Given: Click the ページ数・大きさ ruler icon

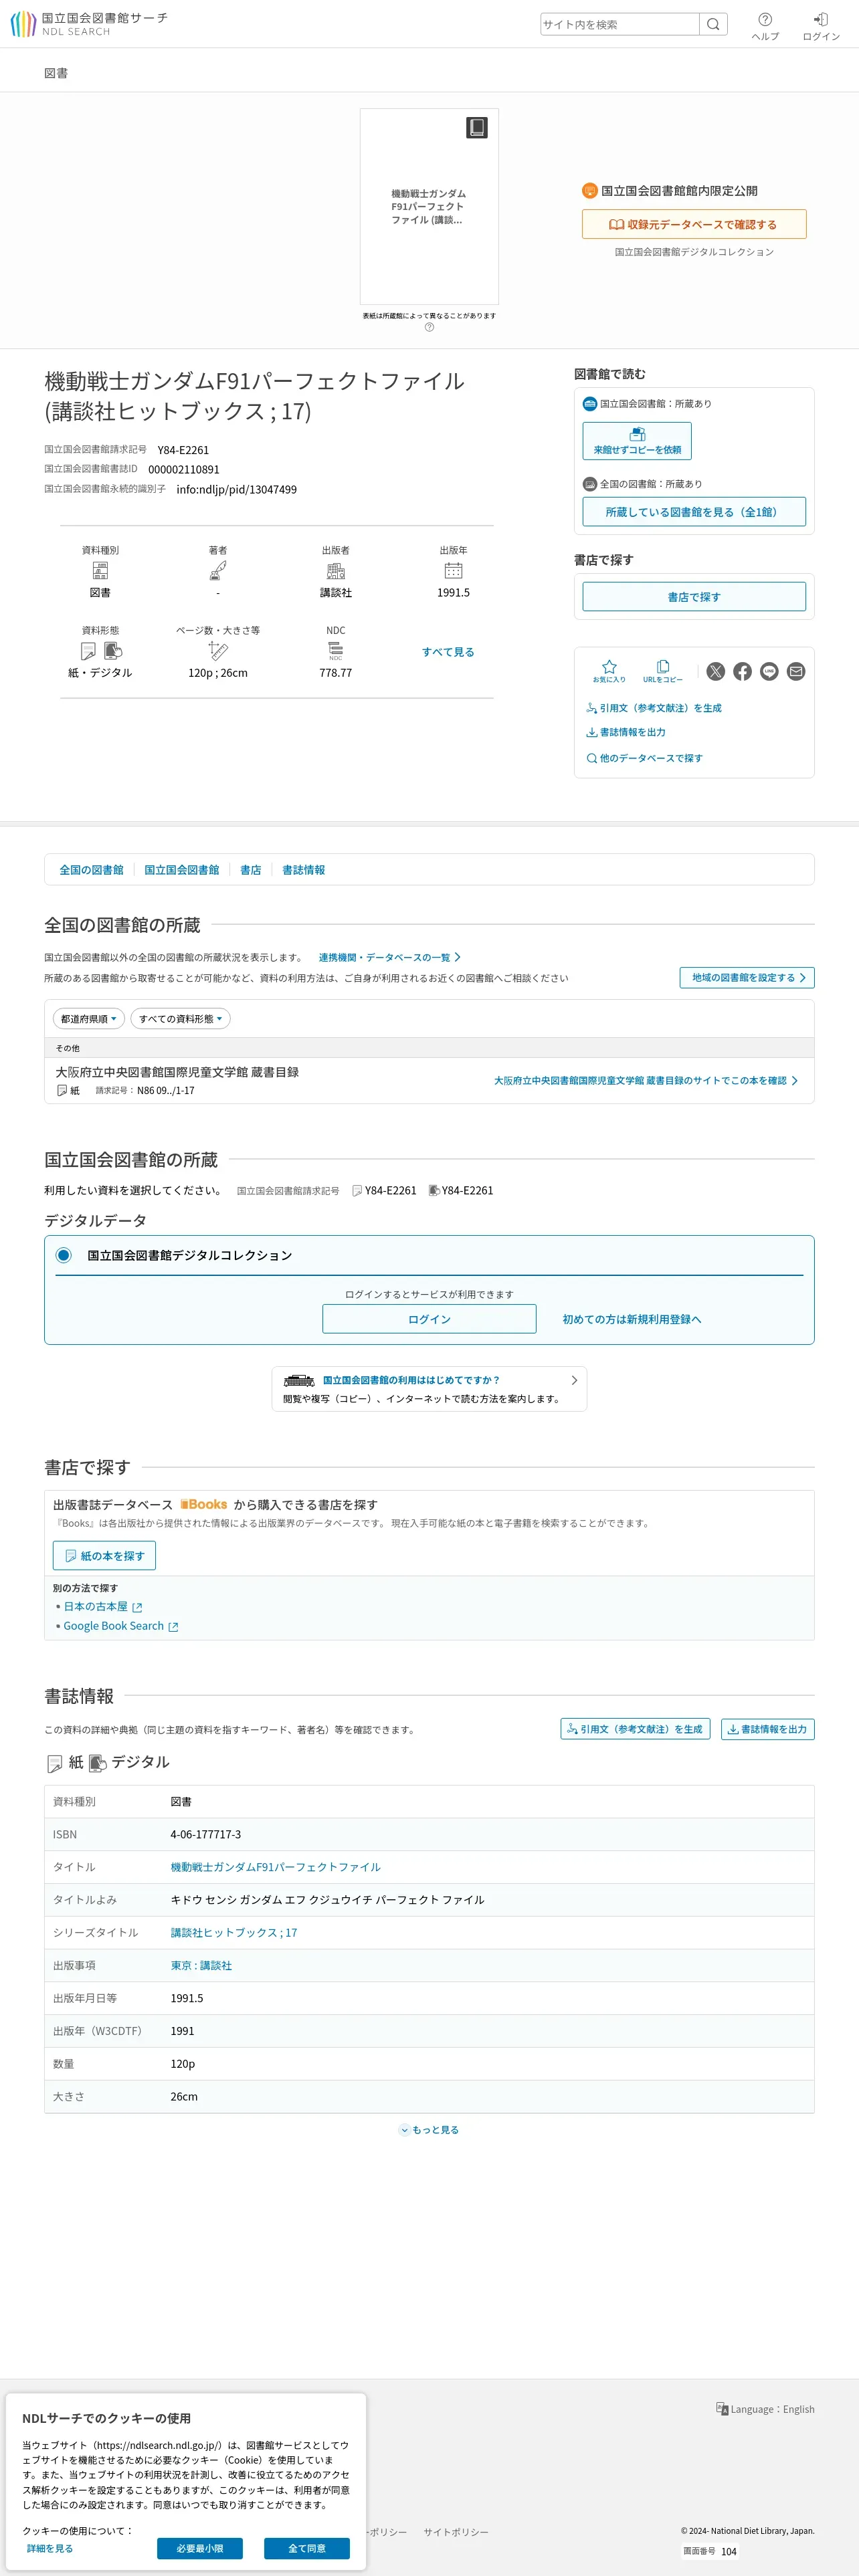Looking at the screenshot, I should pyautogui.click(x=218, y=651).
